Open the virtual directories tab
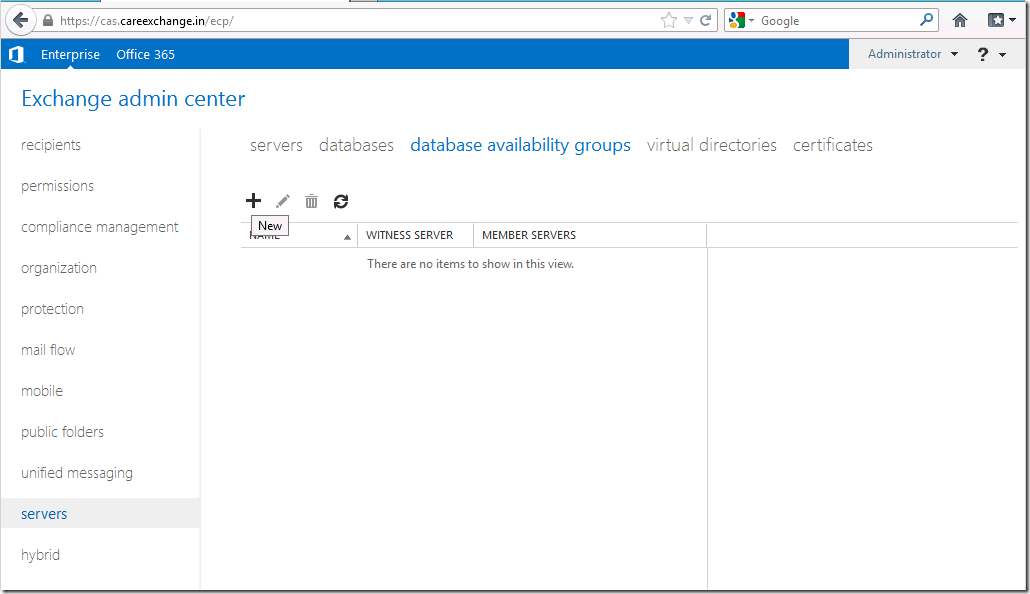This screenshot has height=594, width=1030. click(711, 145)
